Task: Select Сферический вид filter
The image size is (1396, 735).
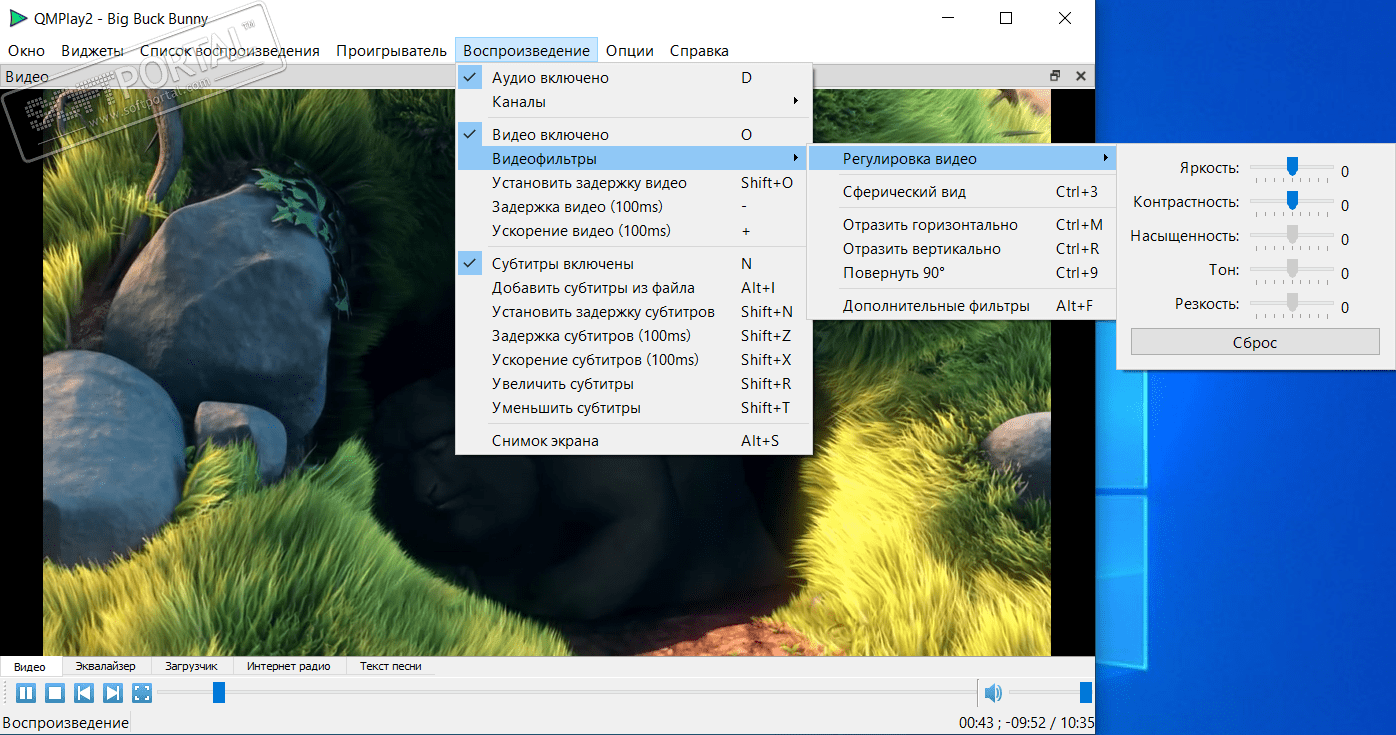Action: point(961,192)
